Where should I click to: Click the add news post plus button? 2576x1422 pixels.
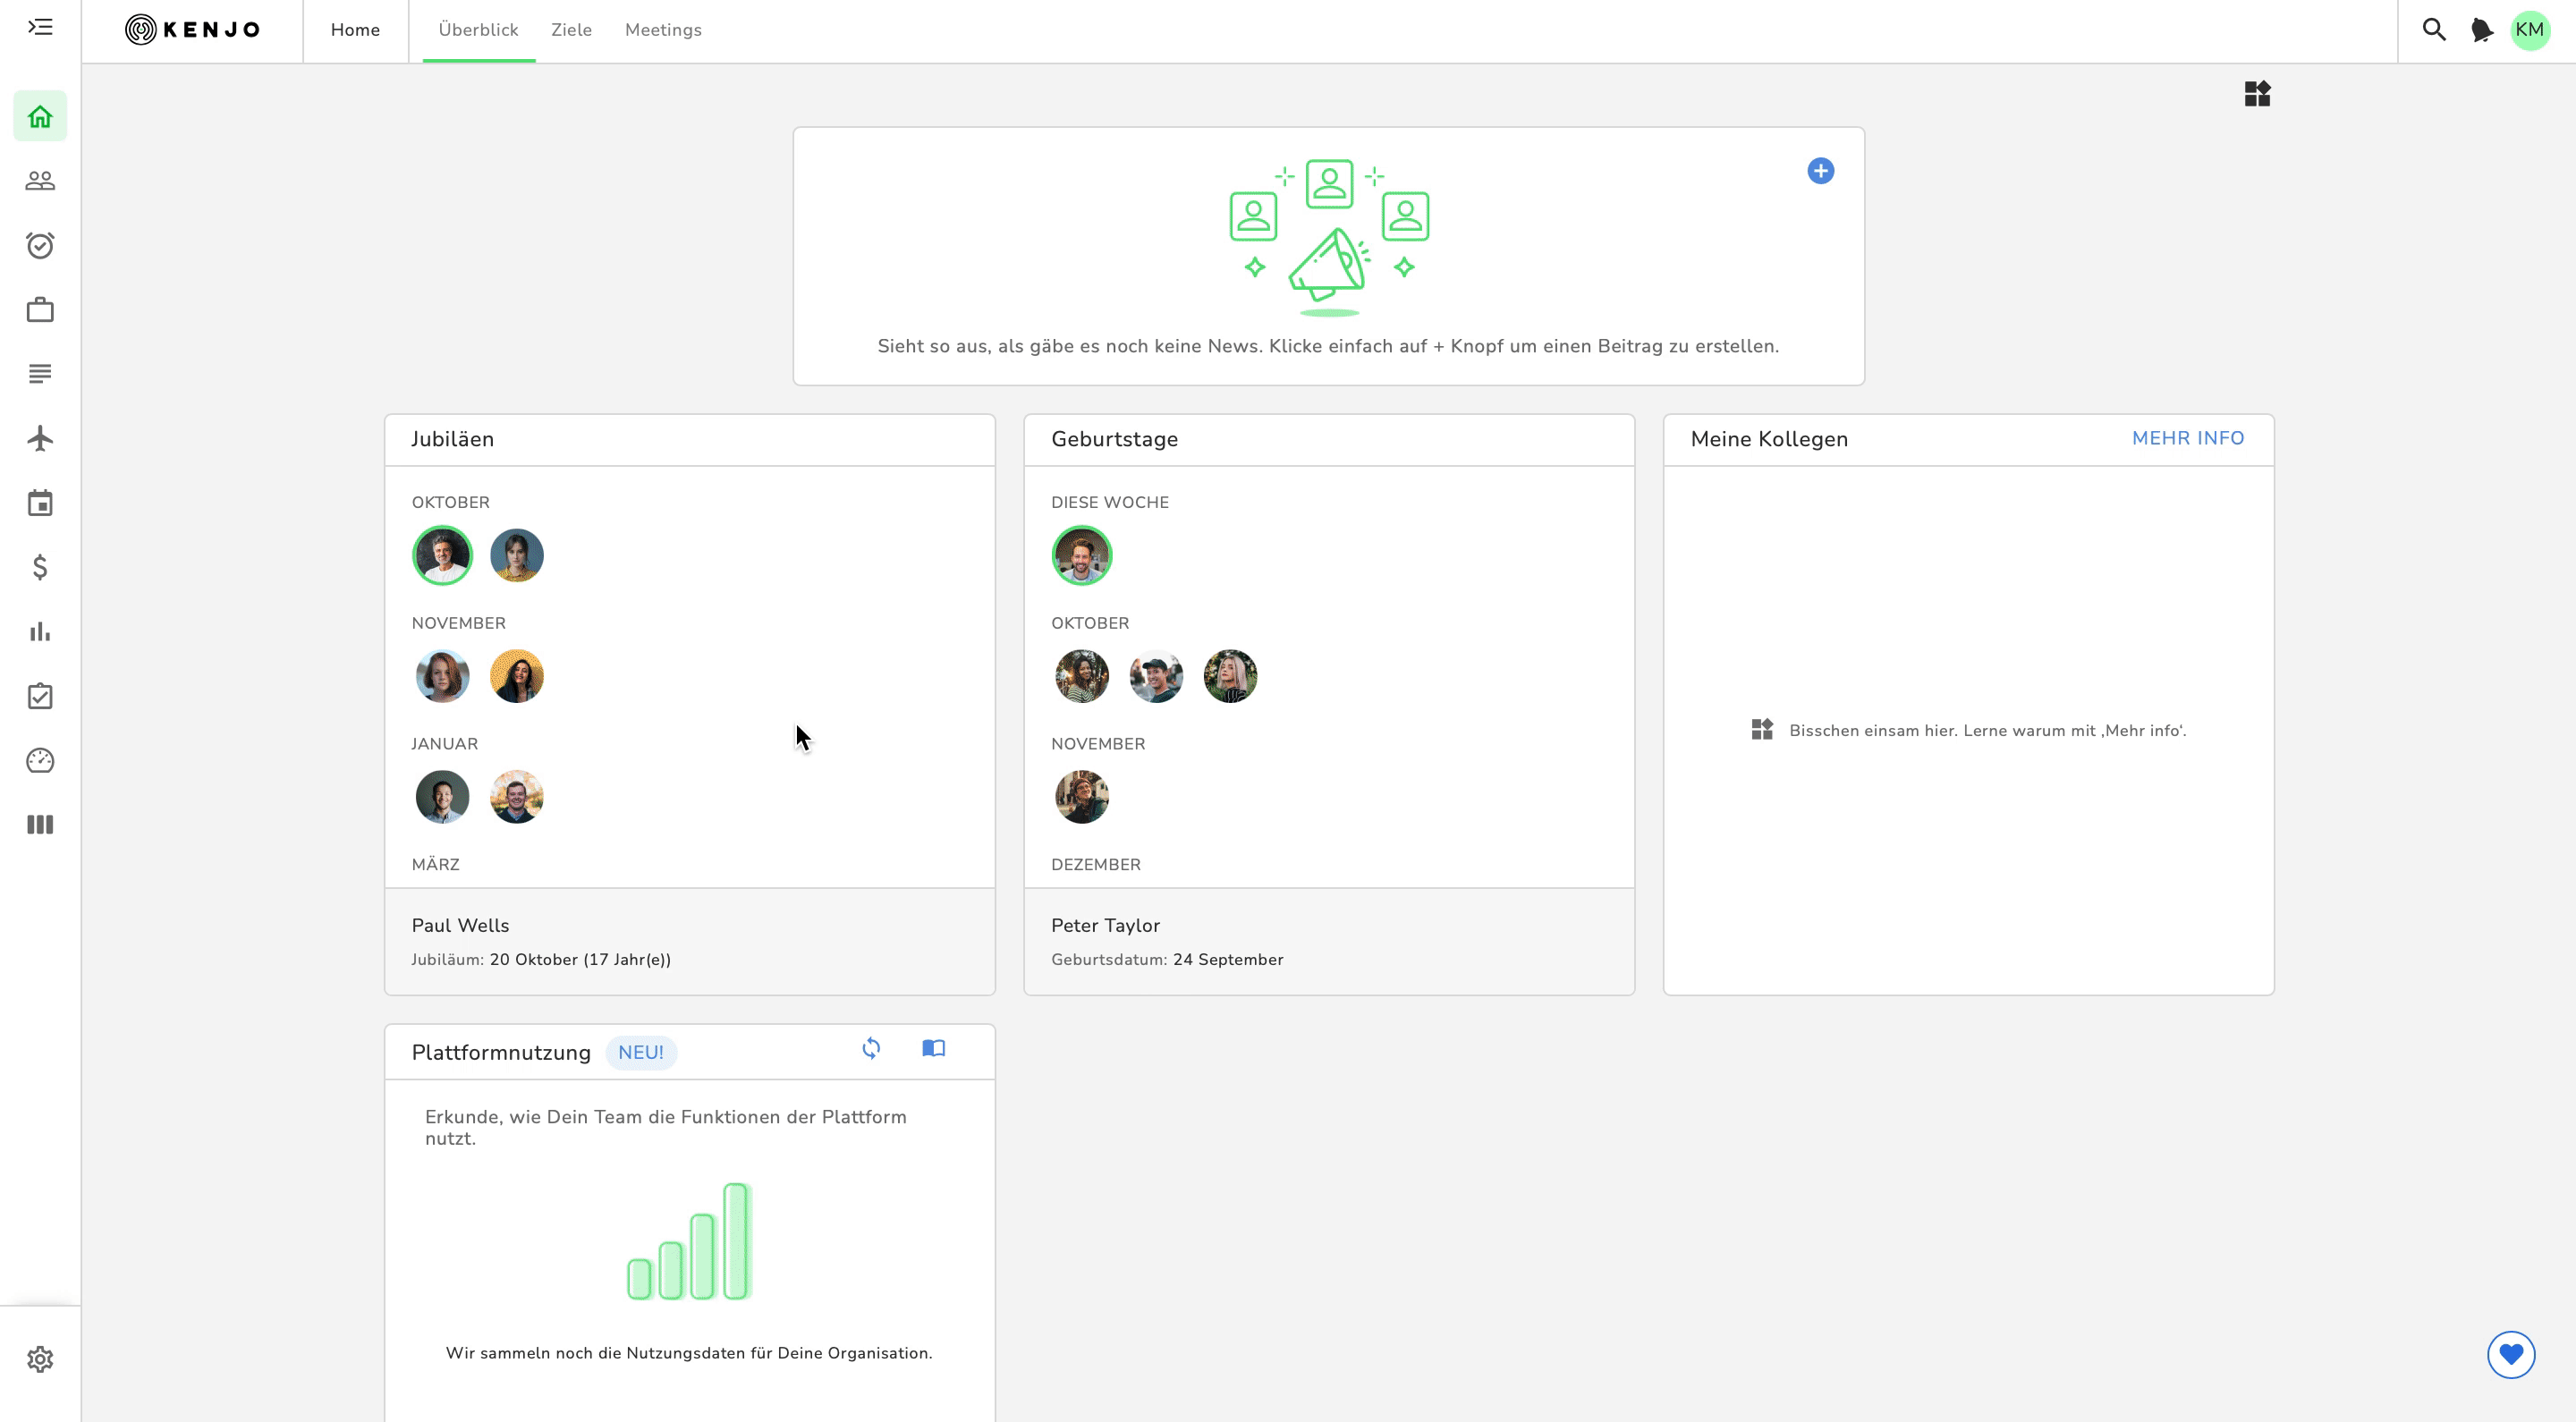click(1820, 171)
